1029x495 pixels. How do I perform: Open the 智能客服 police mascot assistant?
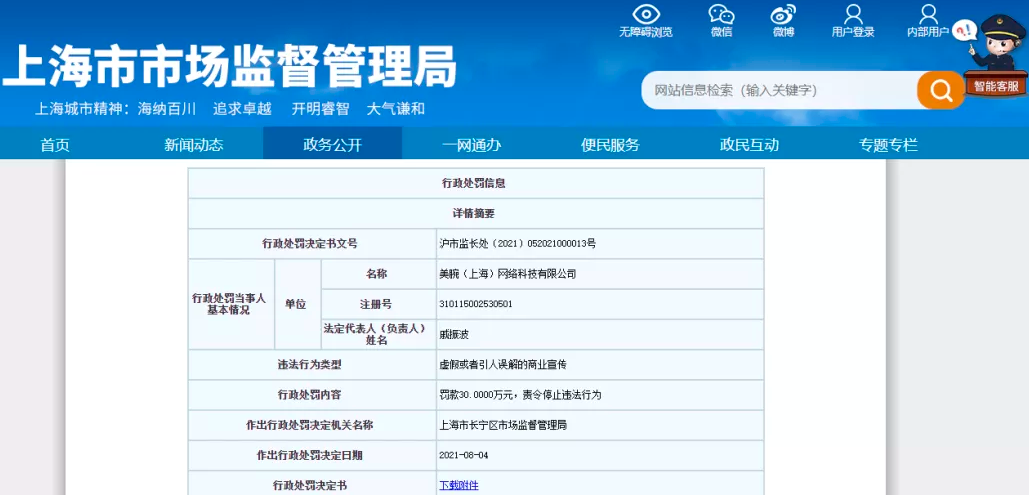(x=996, y=56)
